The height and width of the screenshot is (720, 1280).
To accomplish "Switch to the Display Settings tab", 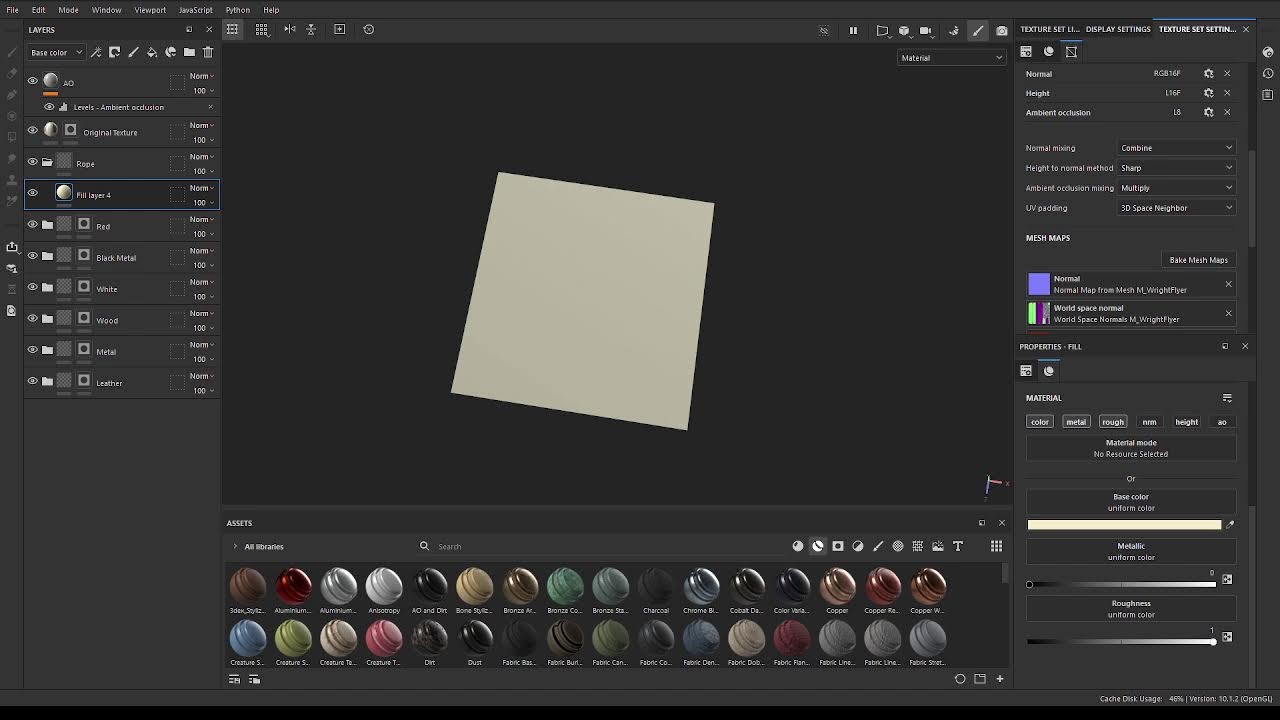I will (1118, 29).
